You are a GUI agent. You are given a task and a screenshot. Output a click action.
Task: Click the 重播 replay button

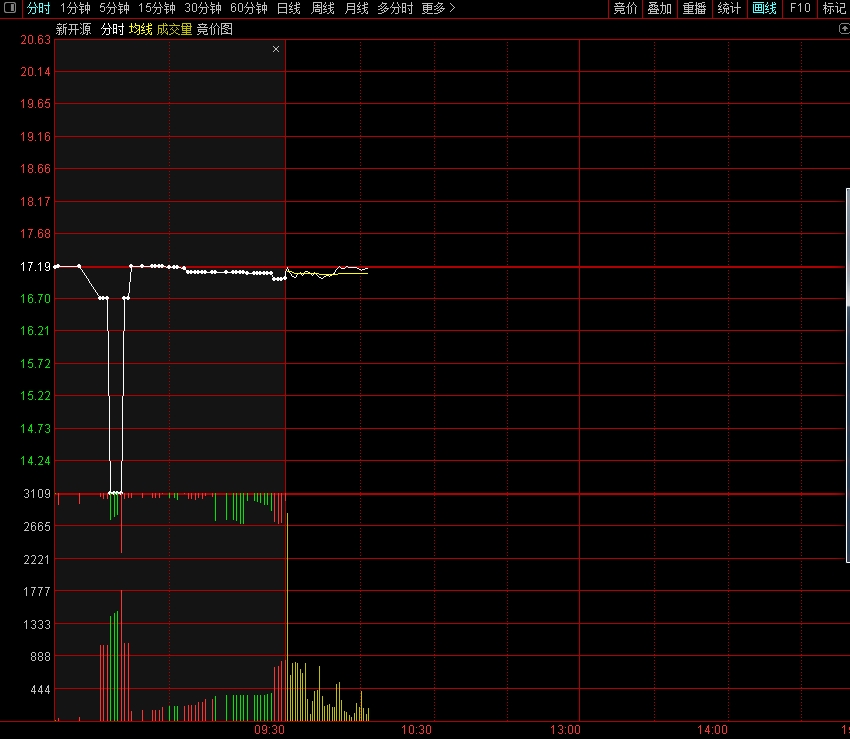[694, 8]
